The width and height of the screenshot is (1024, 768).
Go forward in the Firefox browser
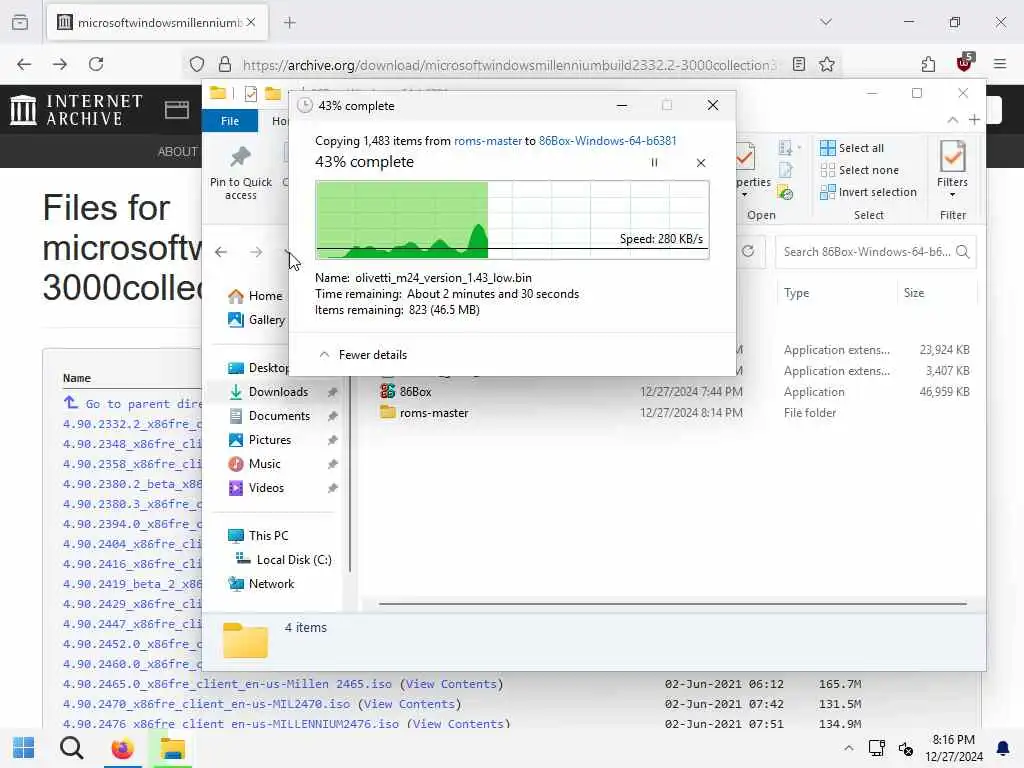[x=59, y=64]
